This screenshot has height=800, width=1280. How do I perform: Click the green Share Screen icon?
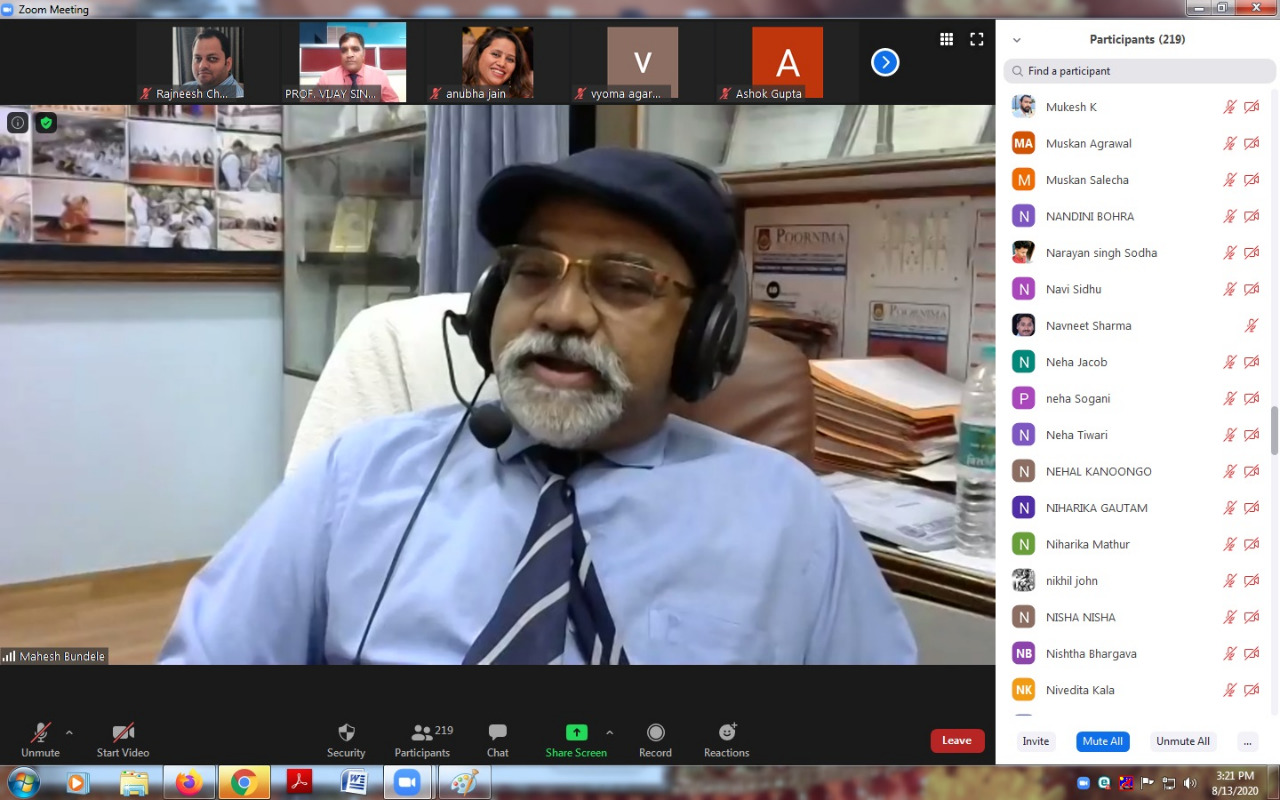click(576, 733)
